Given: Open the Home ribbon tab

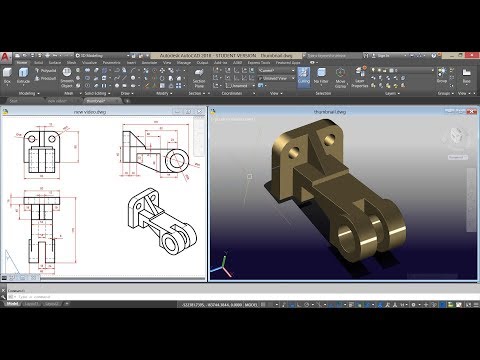Looking at the screenshot, I should 22,63.
